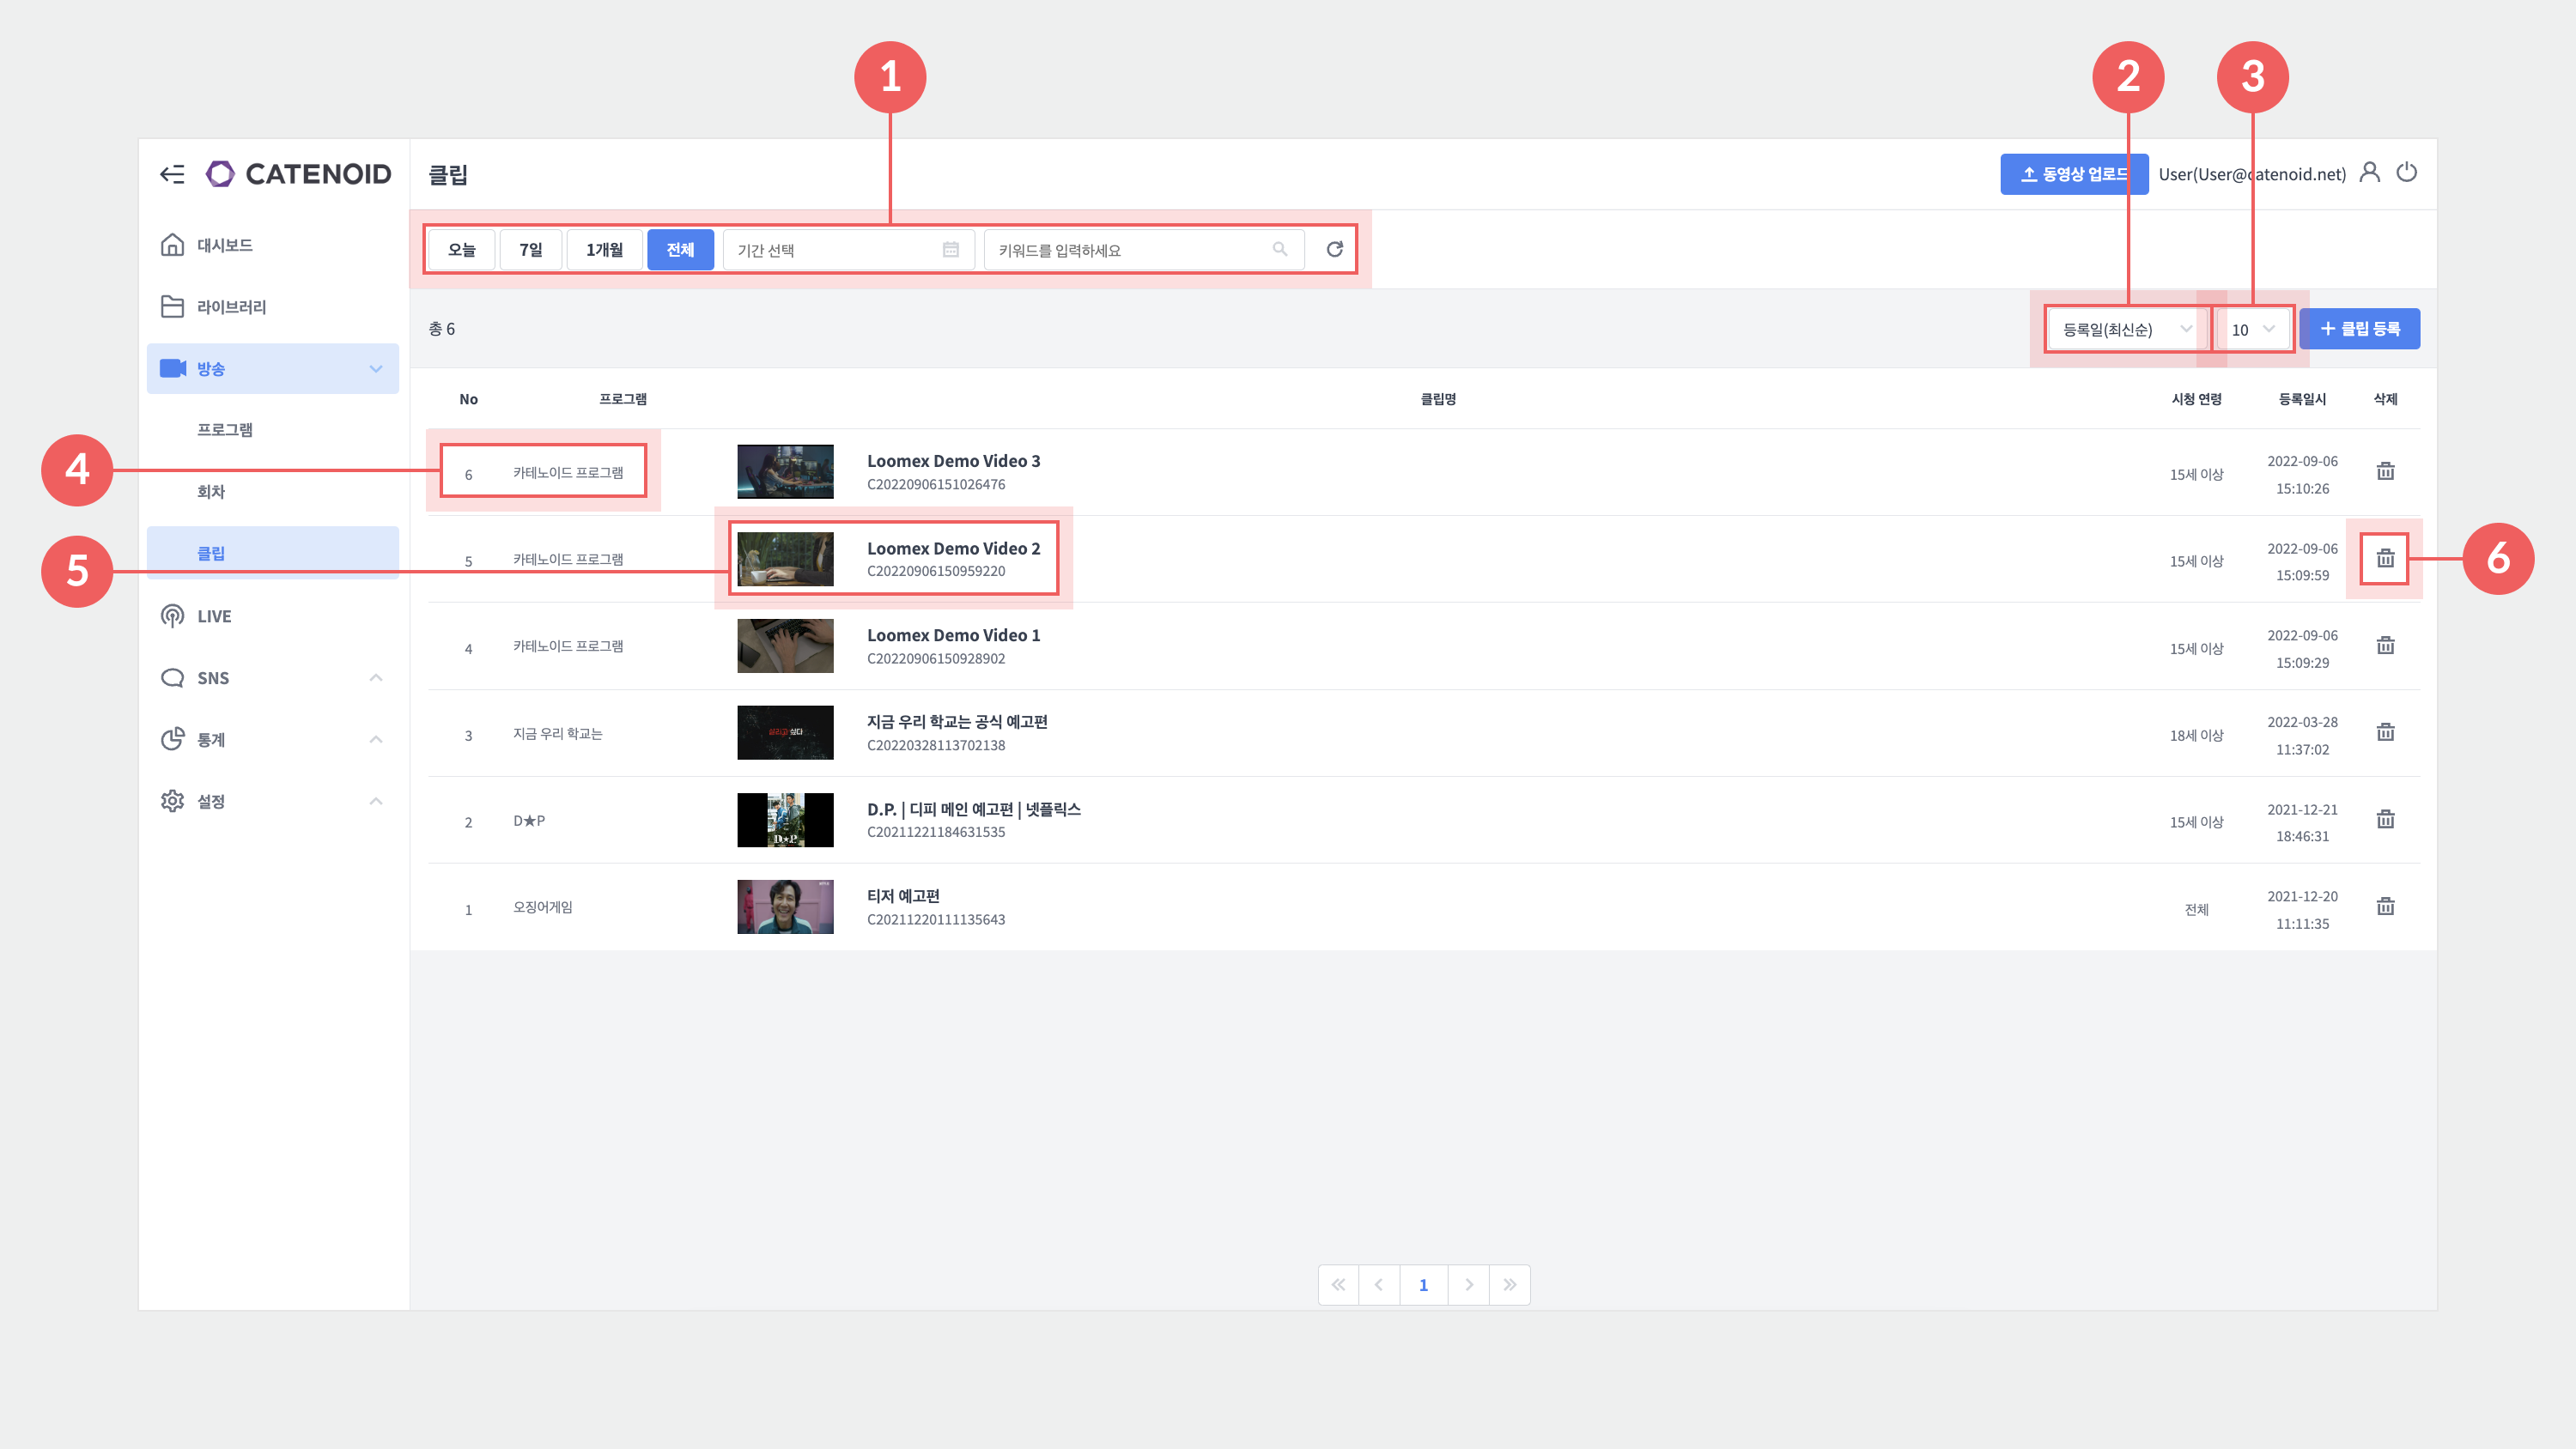Open the 등록일(최신순) sort dropdown
The height and width of the screenshot is (1449, 2576).
tap(2124, 329)
